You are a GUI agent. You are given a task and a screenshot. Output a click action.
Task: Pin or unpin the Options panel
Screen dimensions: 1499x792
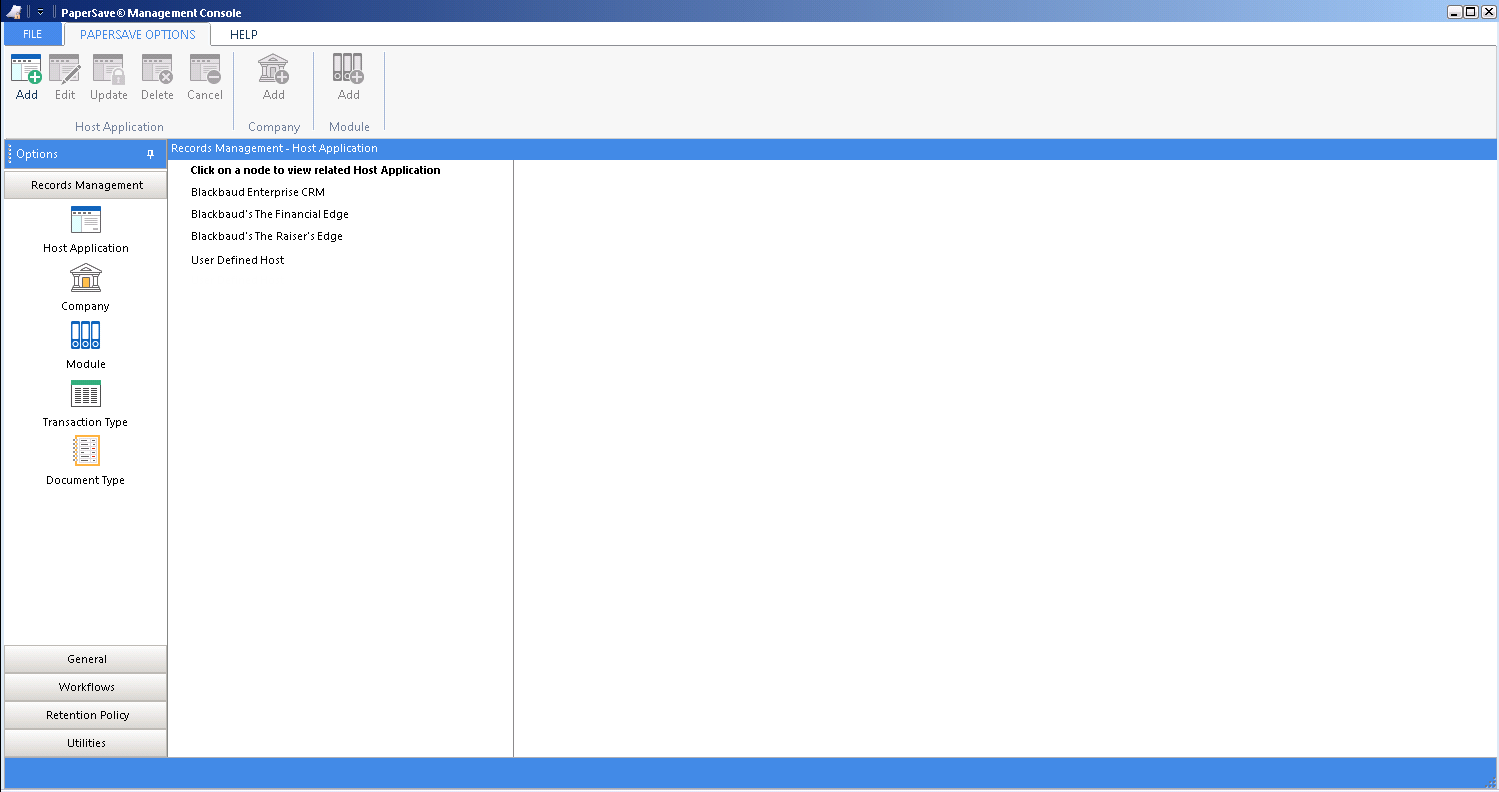(151, 154)
